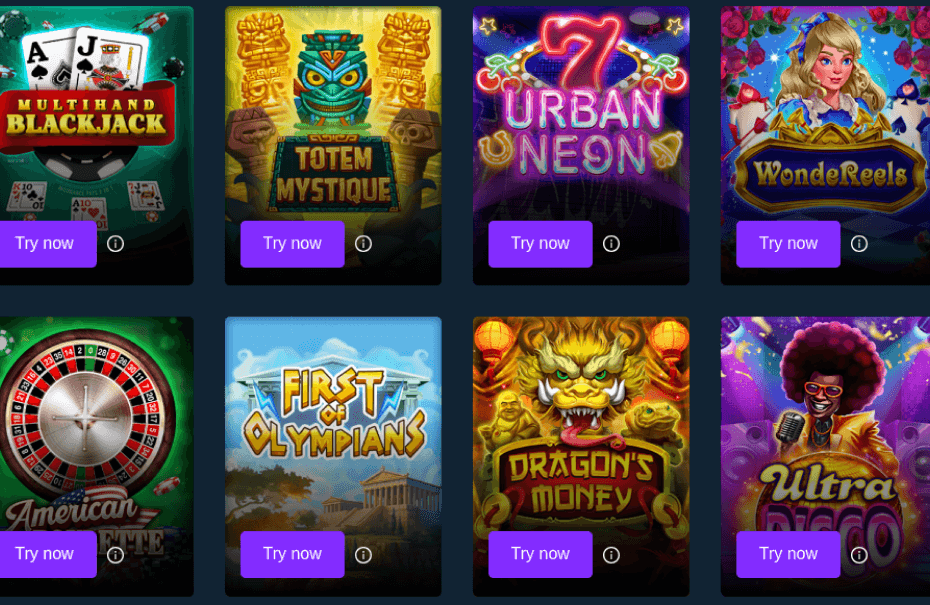Select the Totem Mystique game artwork
This screenshot has height=605, width=930.
(x=333, y=113)
